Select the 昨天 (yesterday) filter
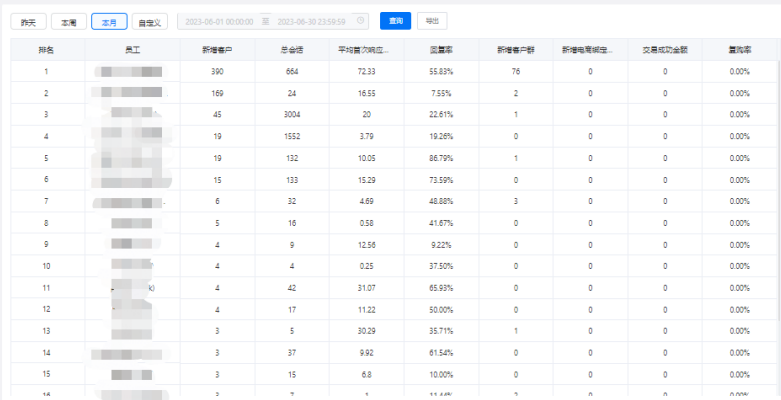The image size is (781, 400). coord(28,21)
